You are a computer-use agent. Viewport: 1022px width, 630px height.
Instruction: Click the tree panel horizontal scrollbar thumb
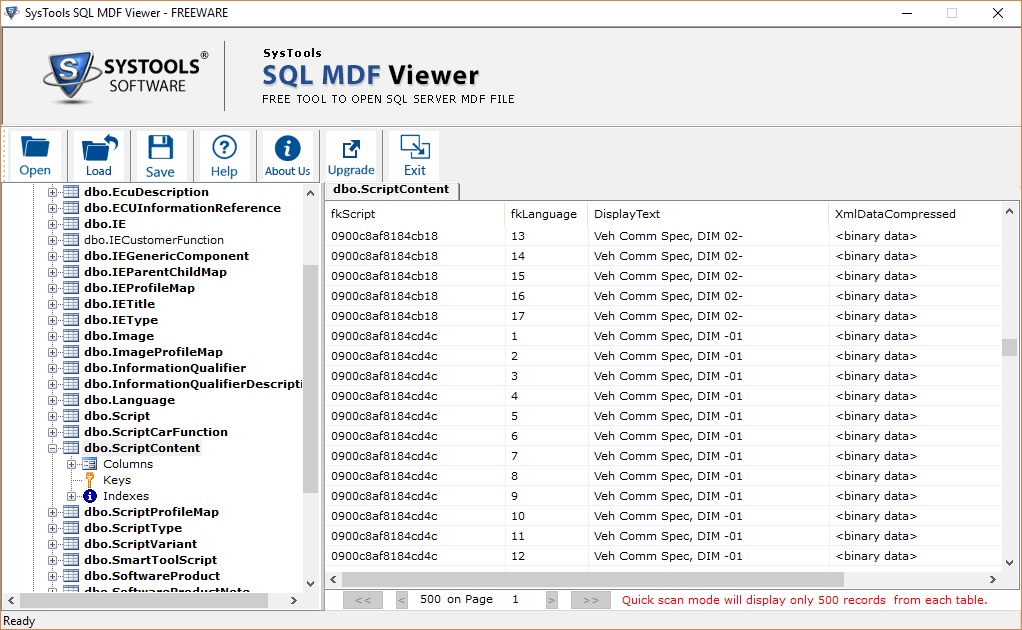143,600
